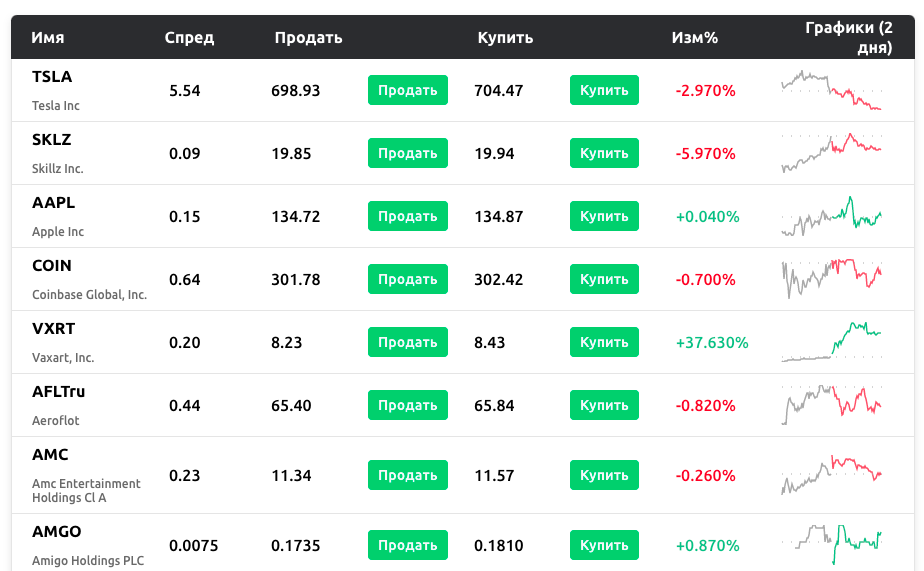
Task: Buy Apple stock with Купить button
Action: pyautogui.click(x=604, y=216)
